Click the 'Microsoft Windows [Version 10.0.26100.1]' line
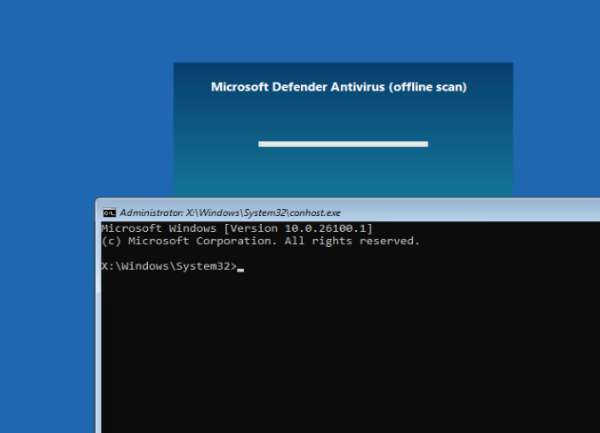 pos(237,228)
